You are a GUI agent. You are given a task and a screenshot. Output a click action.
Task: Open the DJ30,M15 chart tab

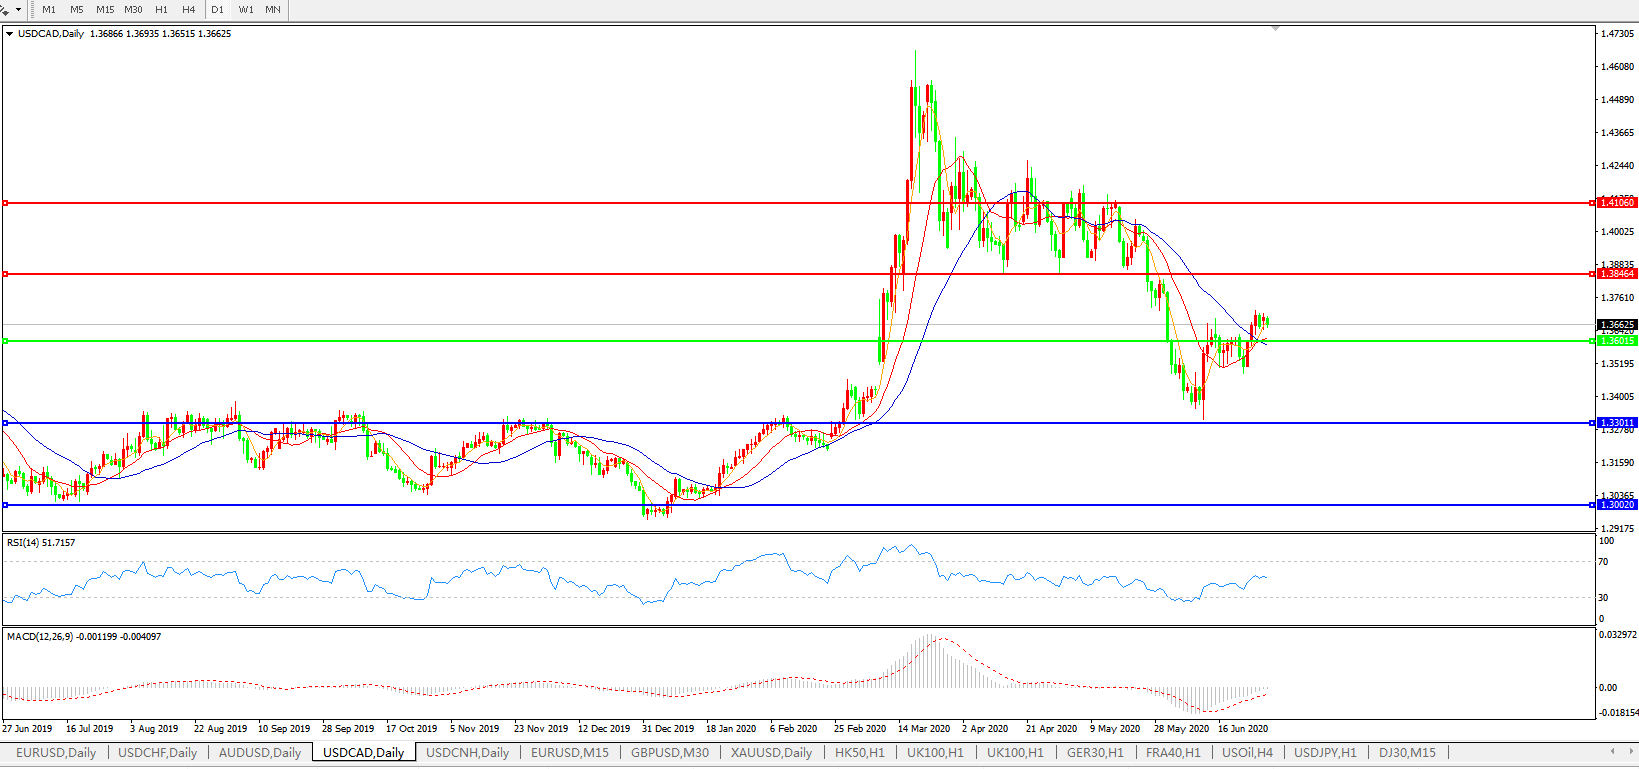(1407, 753)
